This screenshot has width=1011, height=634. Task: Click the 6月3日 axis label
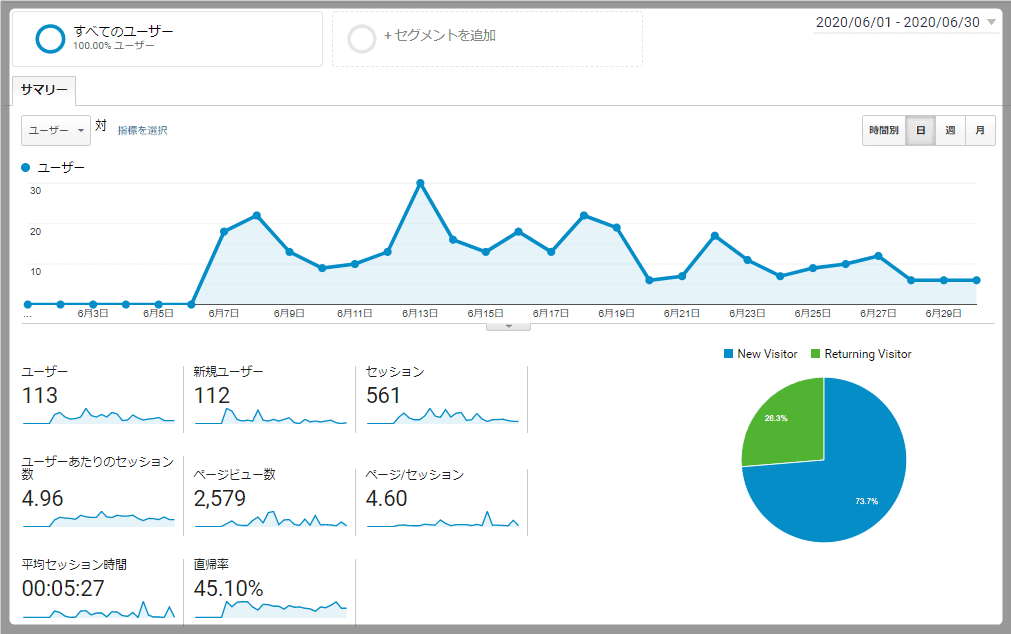(93, 313)
